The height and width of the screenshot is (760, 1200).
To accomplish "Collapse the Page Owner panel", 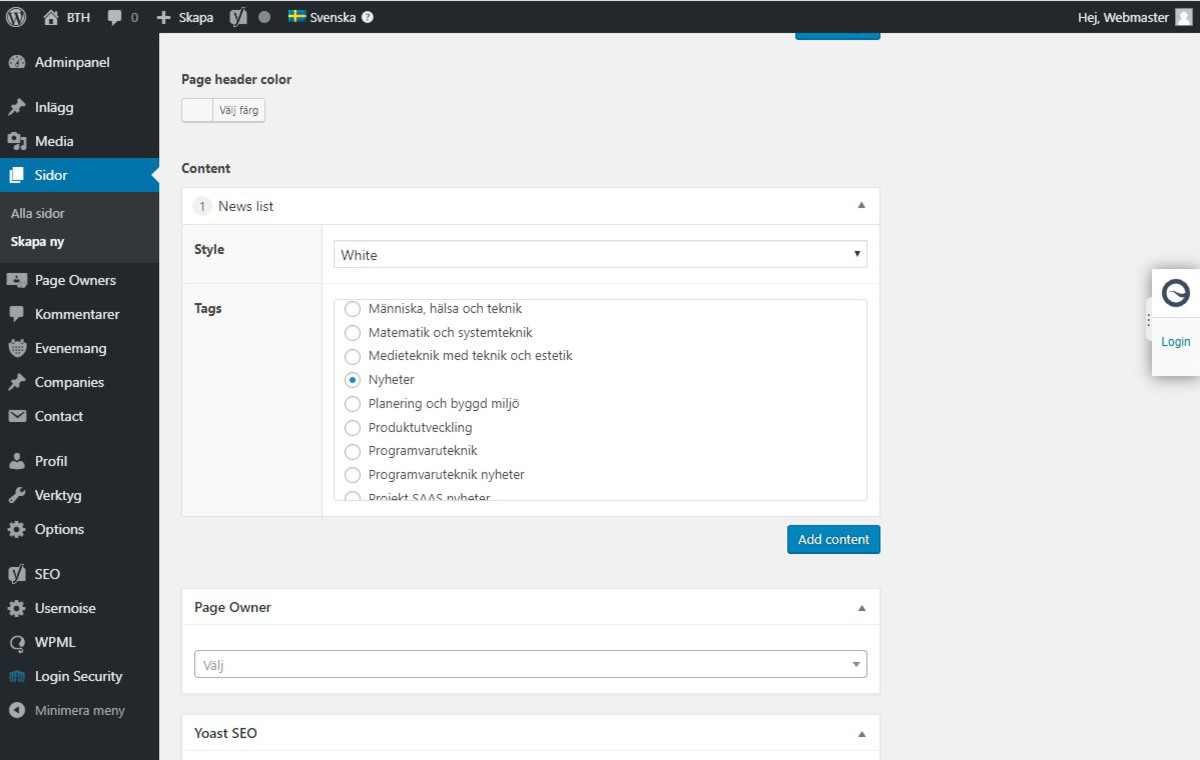I will click(x=861, y=608).
